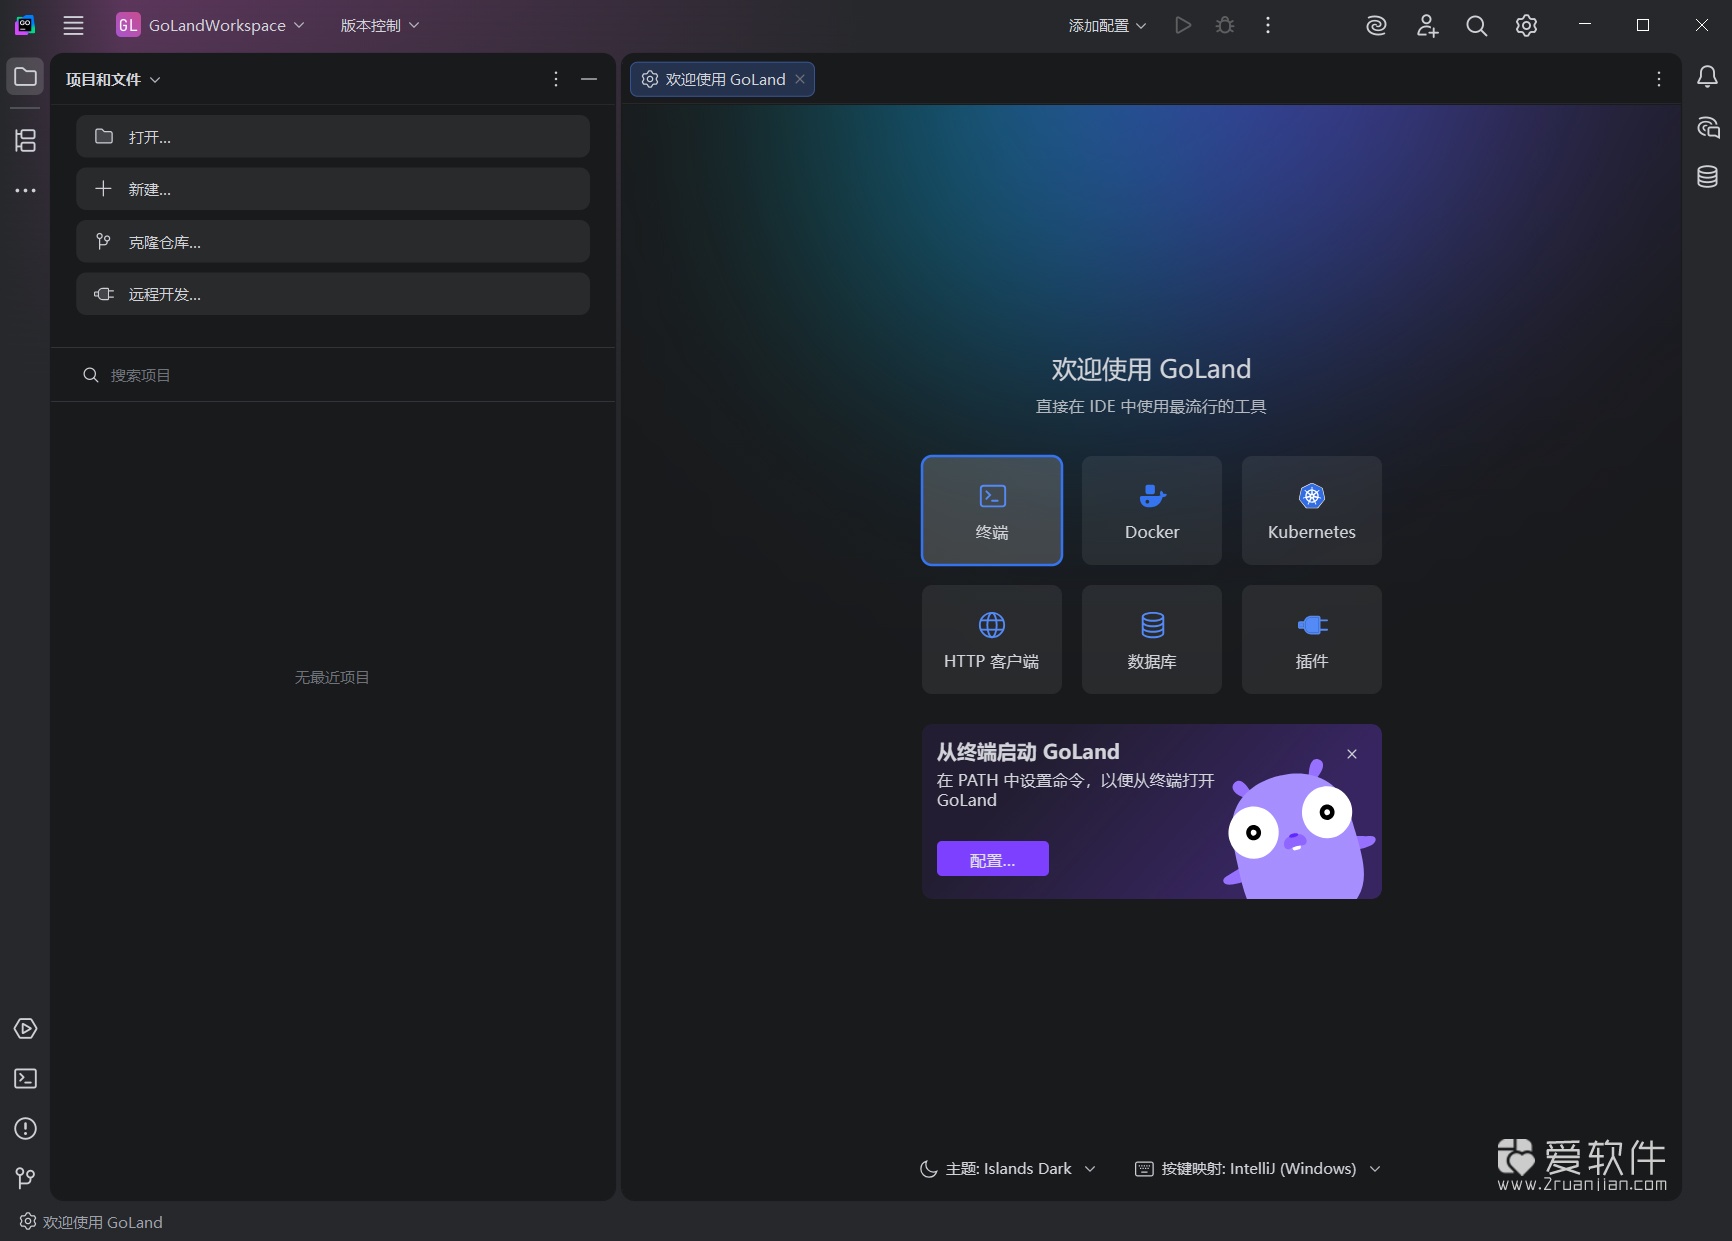
Task: Open Search Everywhere with the magnifier icon
Action: [1476, 26]
